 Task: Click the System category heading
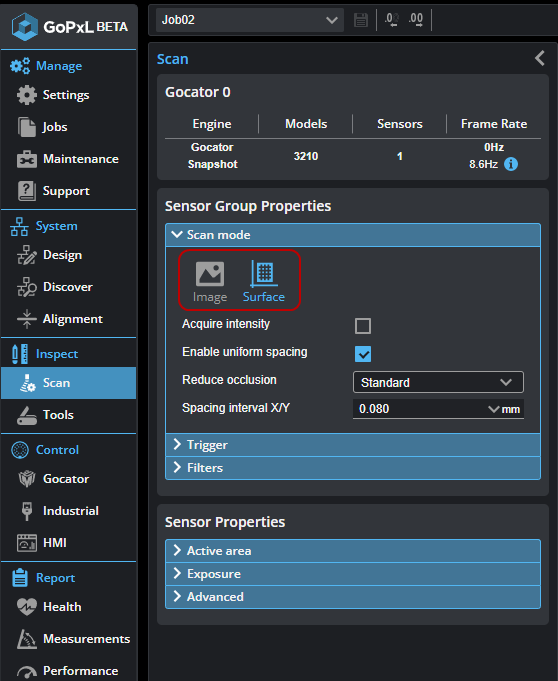coord(56,226)
